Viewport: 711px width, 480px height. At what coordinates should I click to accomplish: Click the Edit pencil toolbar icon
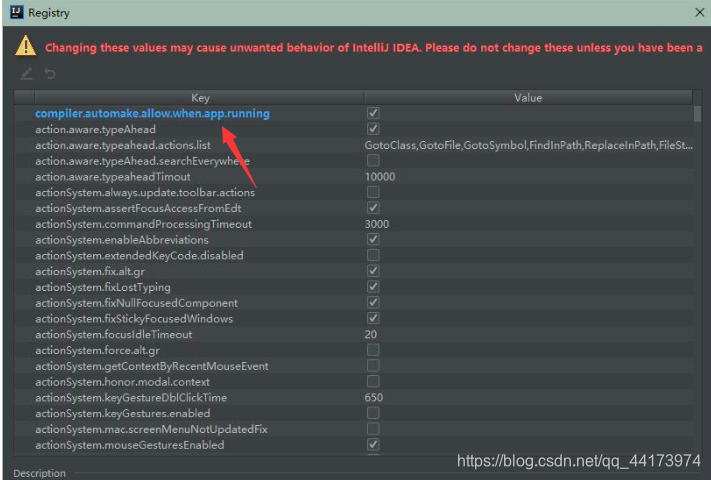coord(26,73)
